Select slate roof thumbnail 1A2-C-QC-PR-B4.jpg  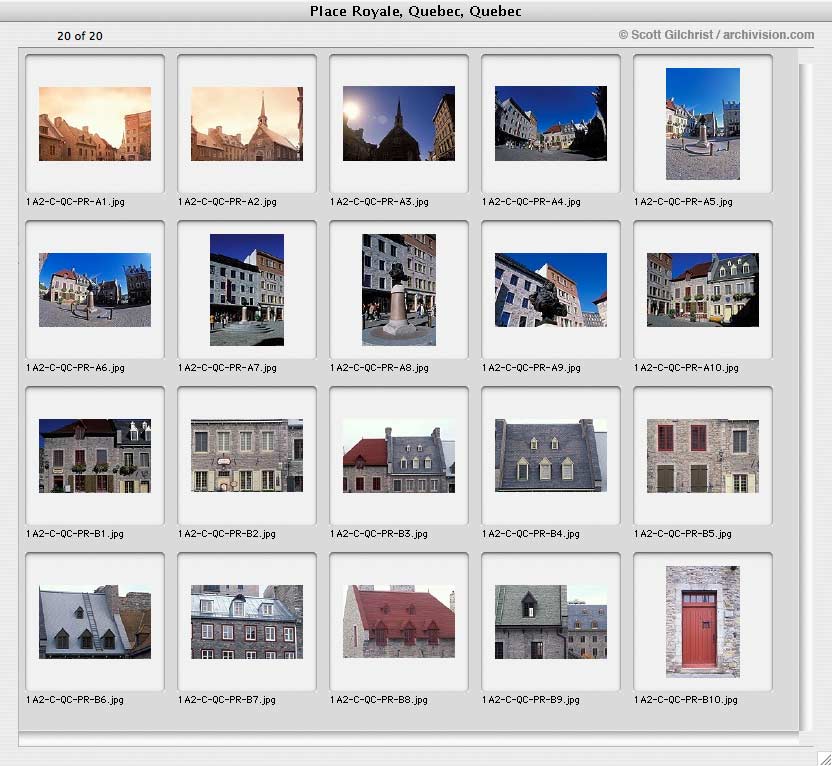(x=551, y=456)
